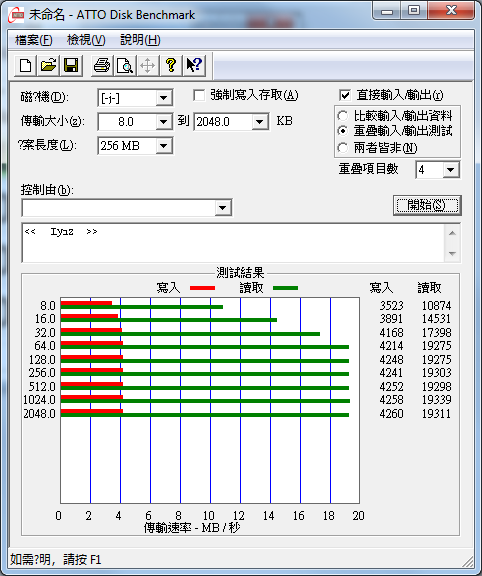This screenshot has width=482, height=576.
Task: Click scroll up arrow in description box
Action: click(x=452, y=233)
